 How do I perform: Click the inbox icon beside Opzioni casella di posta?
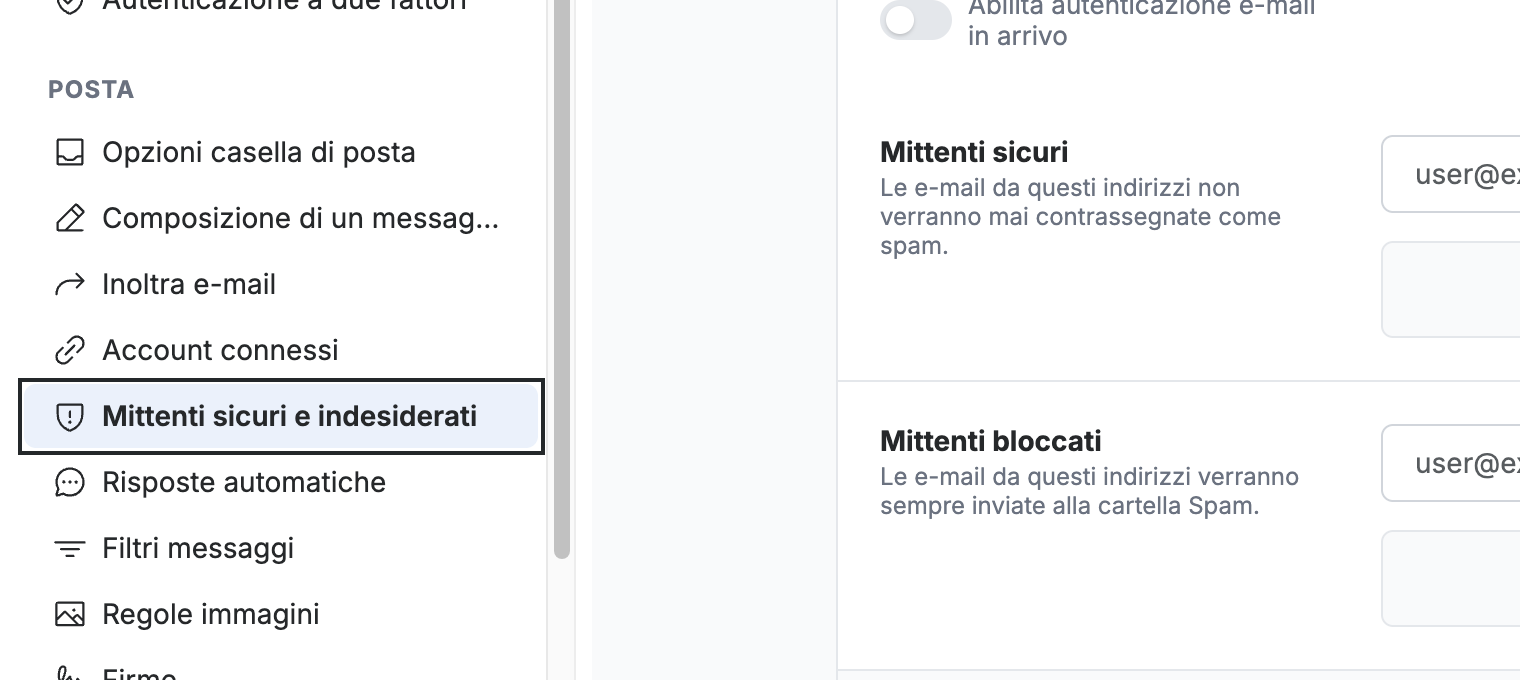[69, 153]
